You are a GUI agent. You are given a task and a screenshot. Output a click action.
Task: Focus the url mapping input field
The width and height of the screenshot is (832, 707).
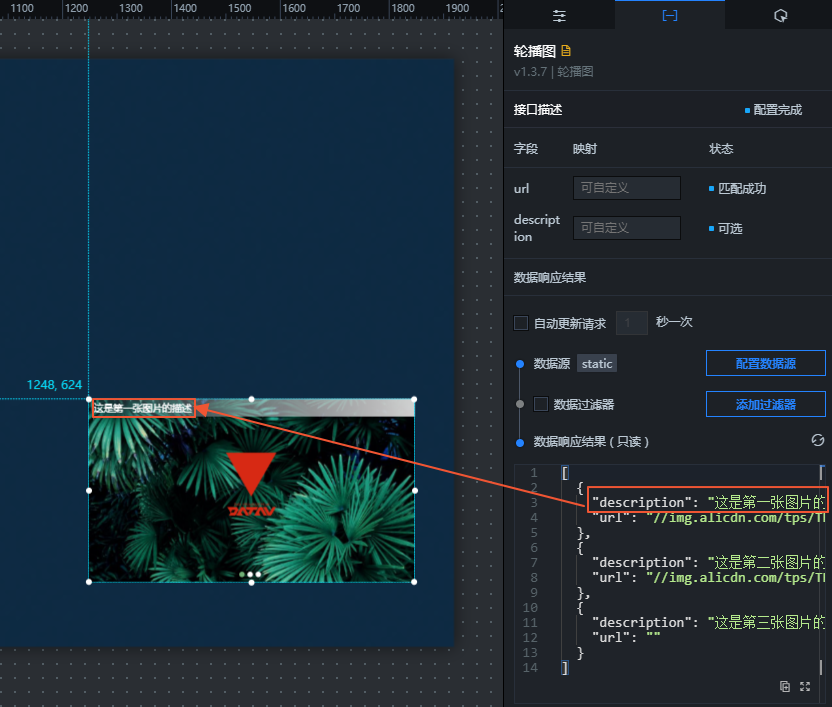[627, 188]
